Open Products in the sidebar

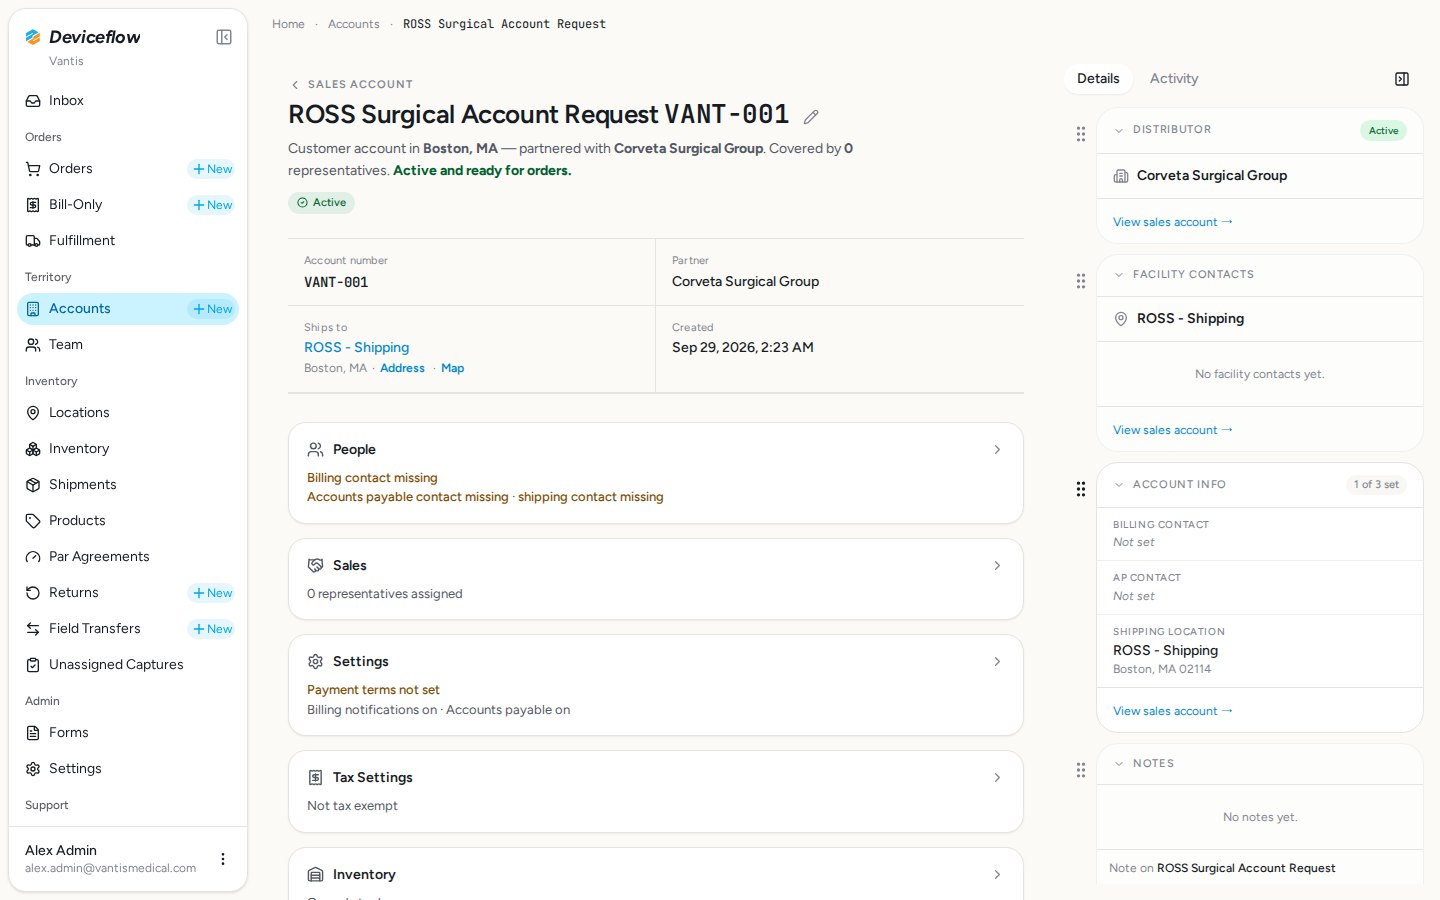128,521
